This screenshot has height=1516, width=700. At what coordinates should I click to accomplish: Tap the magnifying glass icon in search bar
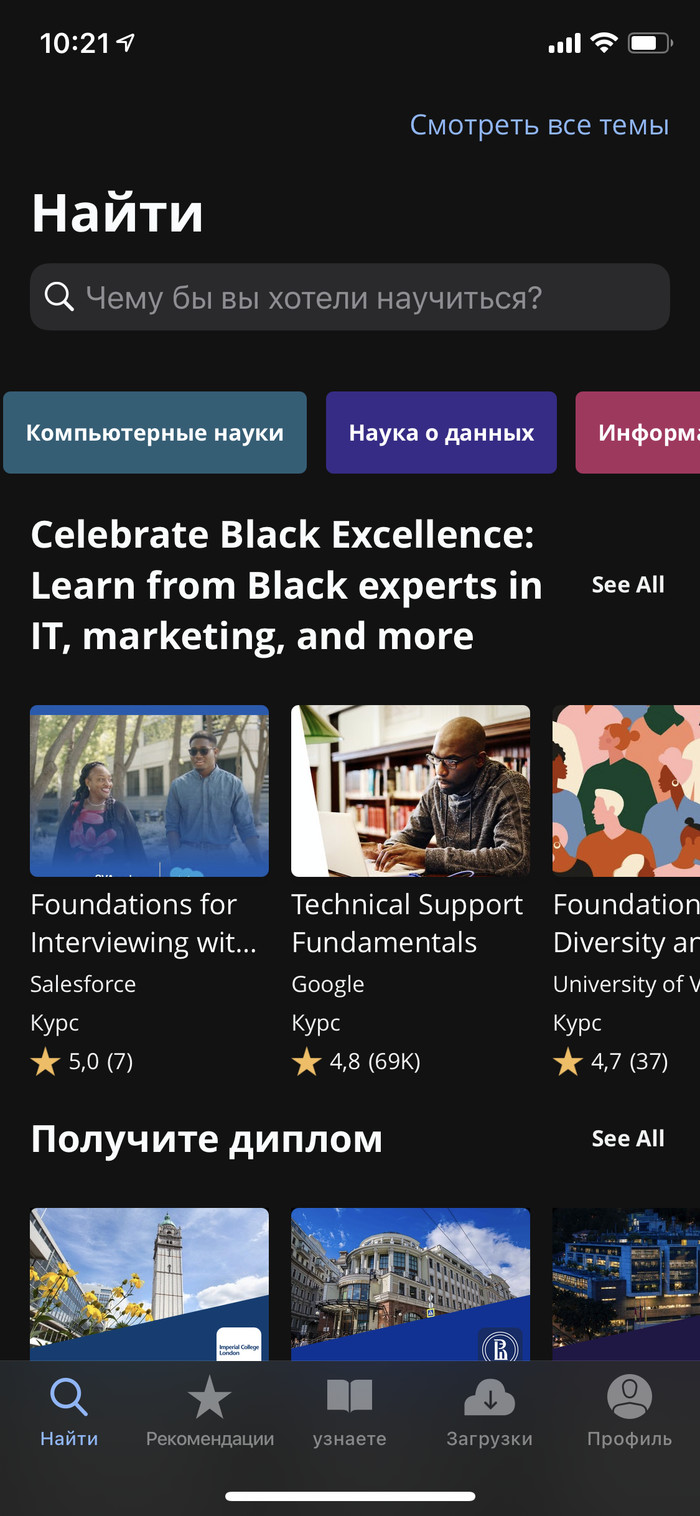[59, 297]
